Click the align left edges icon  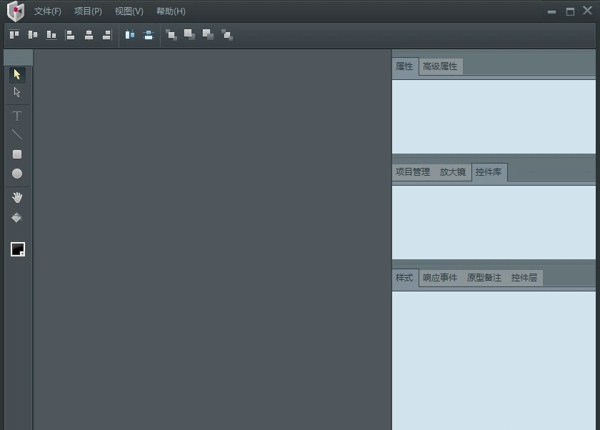pos(71,35)
